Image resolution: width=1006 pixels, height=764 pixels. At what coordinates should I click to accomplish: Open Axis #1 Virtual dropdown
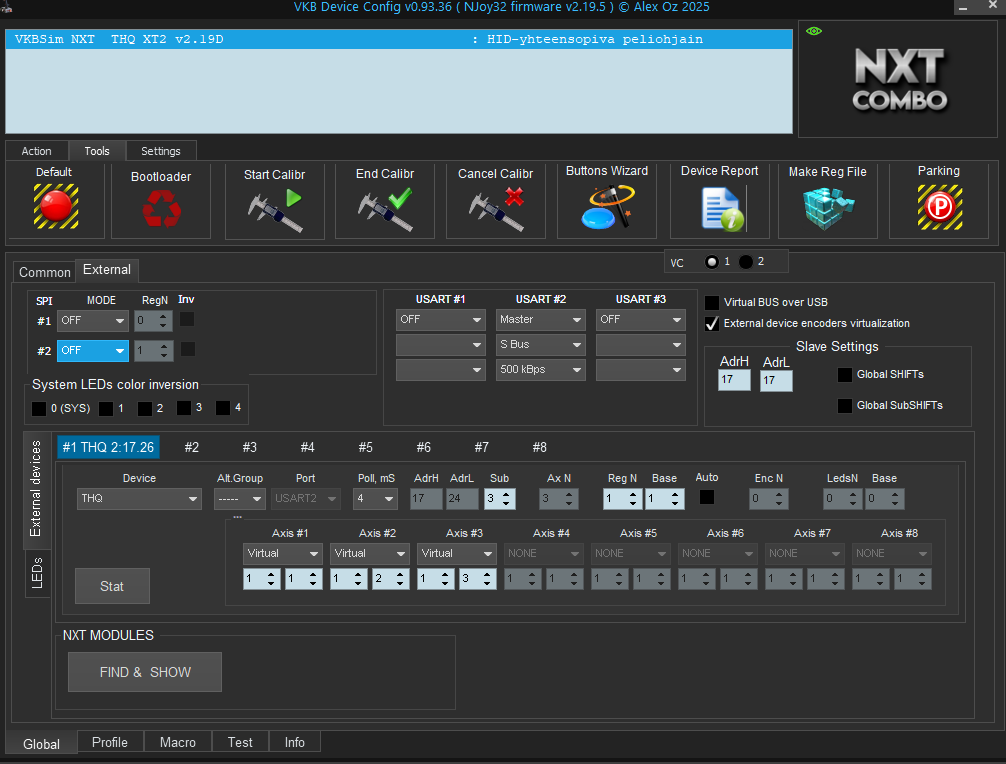(282, 554)
